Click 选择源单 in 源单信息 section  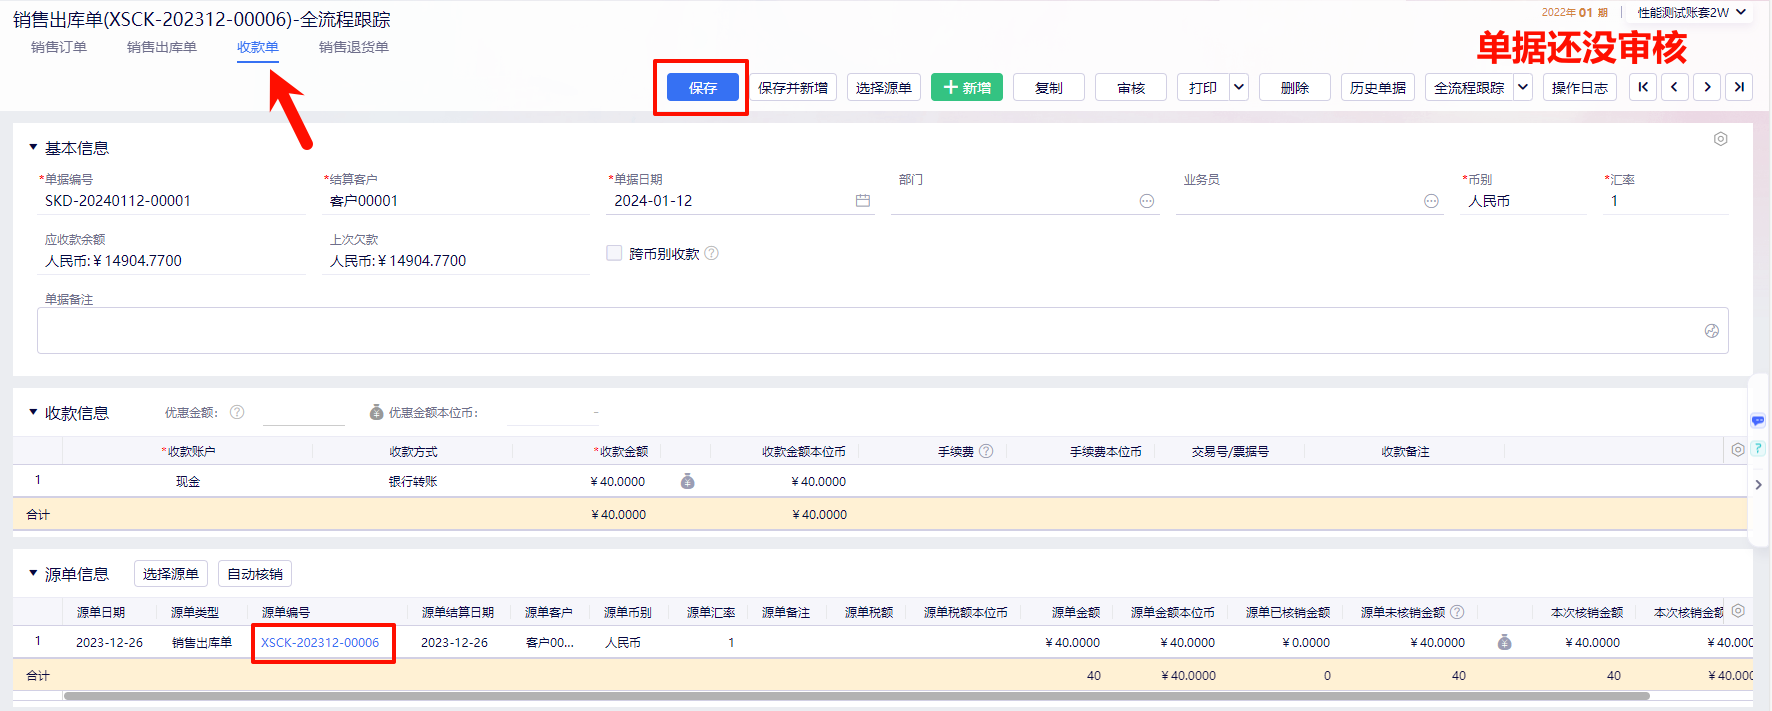tap(171, 574)
